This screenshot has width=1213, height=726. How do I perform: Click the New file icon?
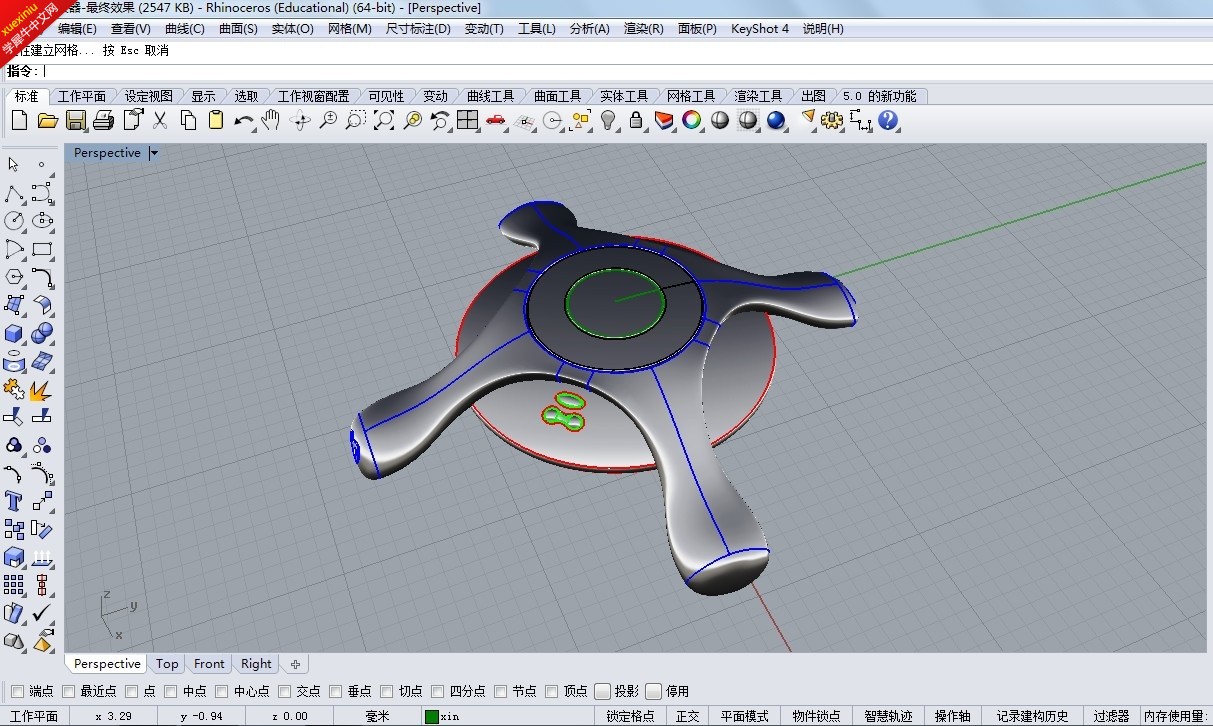click(x=19, y=121)
